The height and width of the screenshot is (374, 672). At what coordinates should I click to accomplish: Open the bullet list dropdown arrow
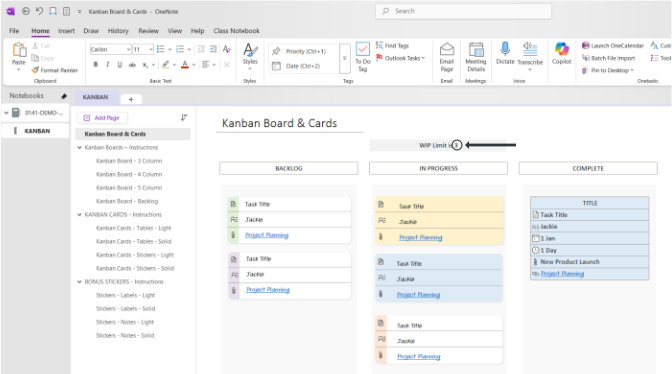pyautogui.click(x=170, y=50)
